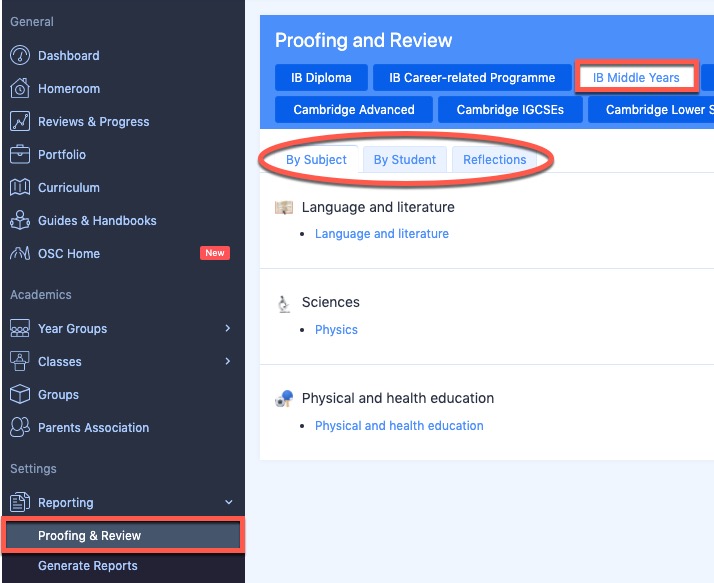This screenshot has width=714, height=583.
Task: Select Proofing & Review submenu item
Action: (x=123, y=536)
